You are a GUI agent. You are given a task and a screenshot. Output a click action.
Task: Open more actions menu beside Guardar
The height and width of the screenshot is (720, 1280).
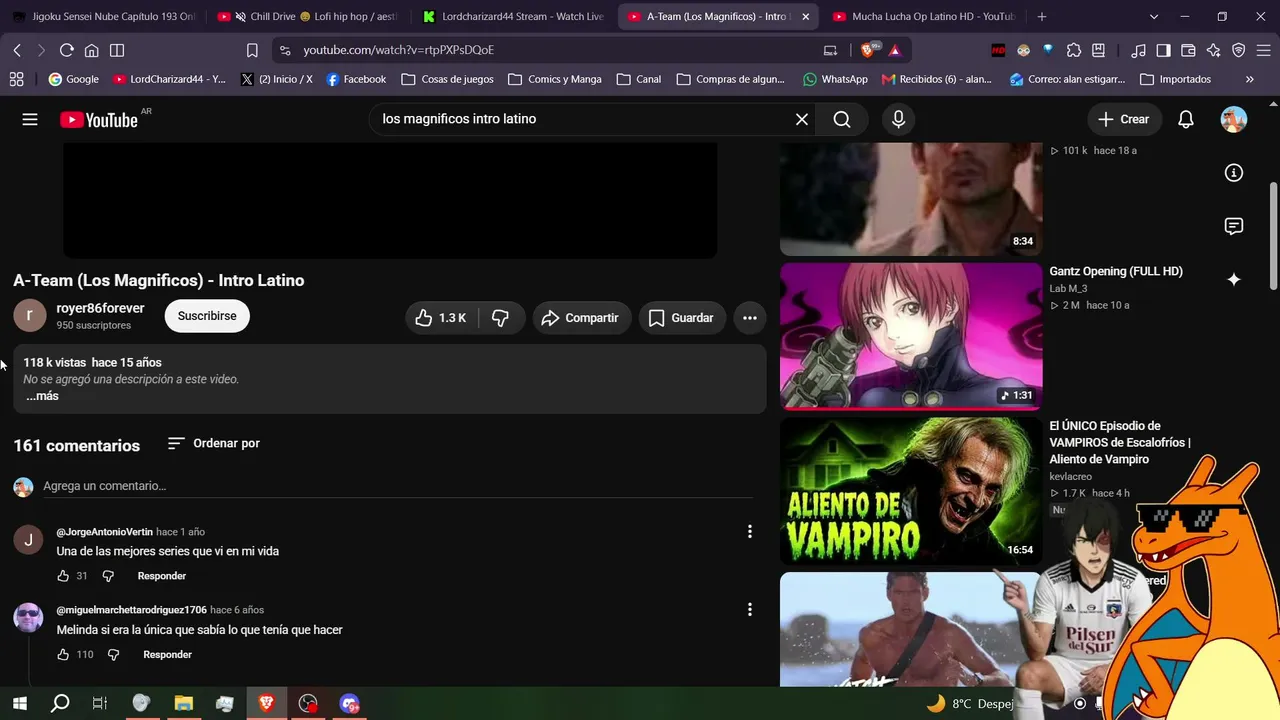pos(750,318)
